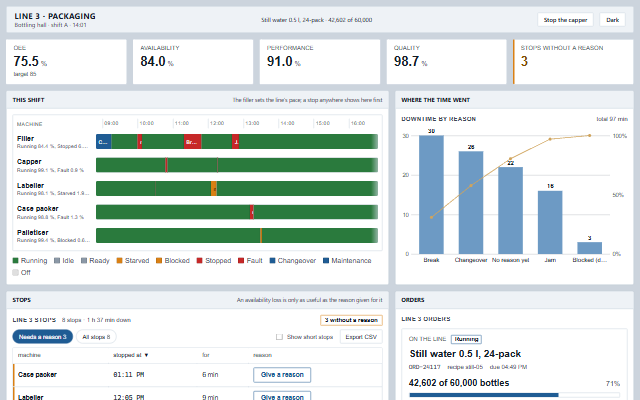Screen dimensions: 640x400
Task: Click the order bottles progress bar
Action: click(514, 395)
